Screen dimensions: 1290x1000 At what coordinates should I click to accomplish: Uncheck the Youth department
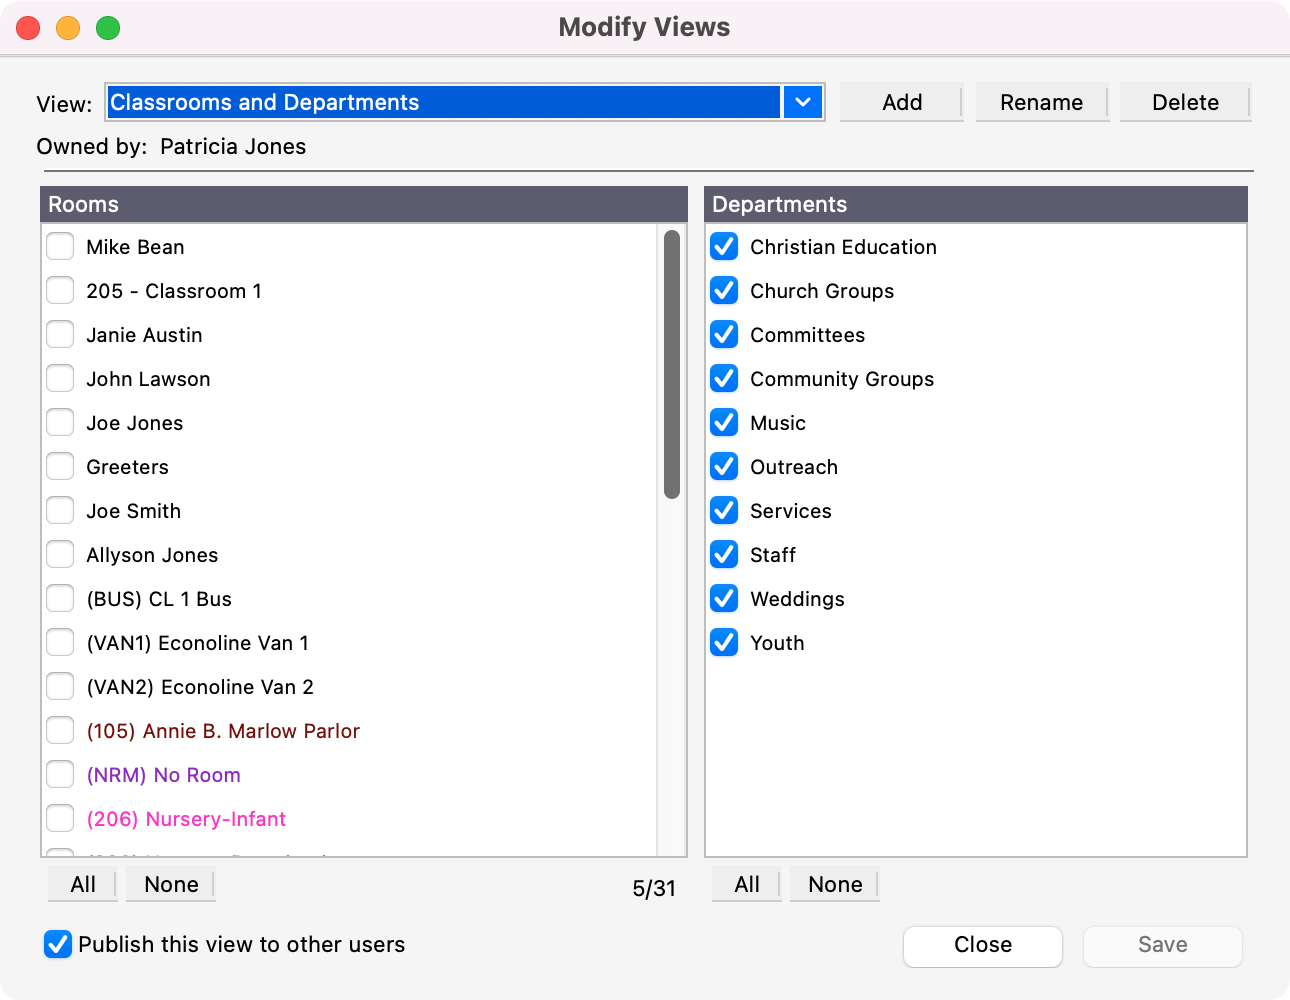click(724, 643)
